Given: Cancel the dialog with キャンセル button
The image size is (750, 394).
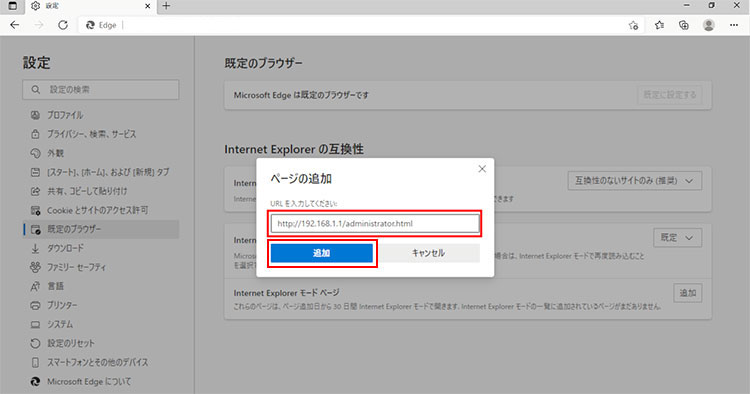Looking at the screenshot, I should pyautogui.click(x=428, y=253).
